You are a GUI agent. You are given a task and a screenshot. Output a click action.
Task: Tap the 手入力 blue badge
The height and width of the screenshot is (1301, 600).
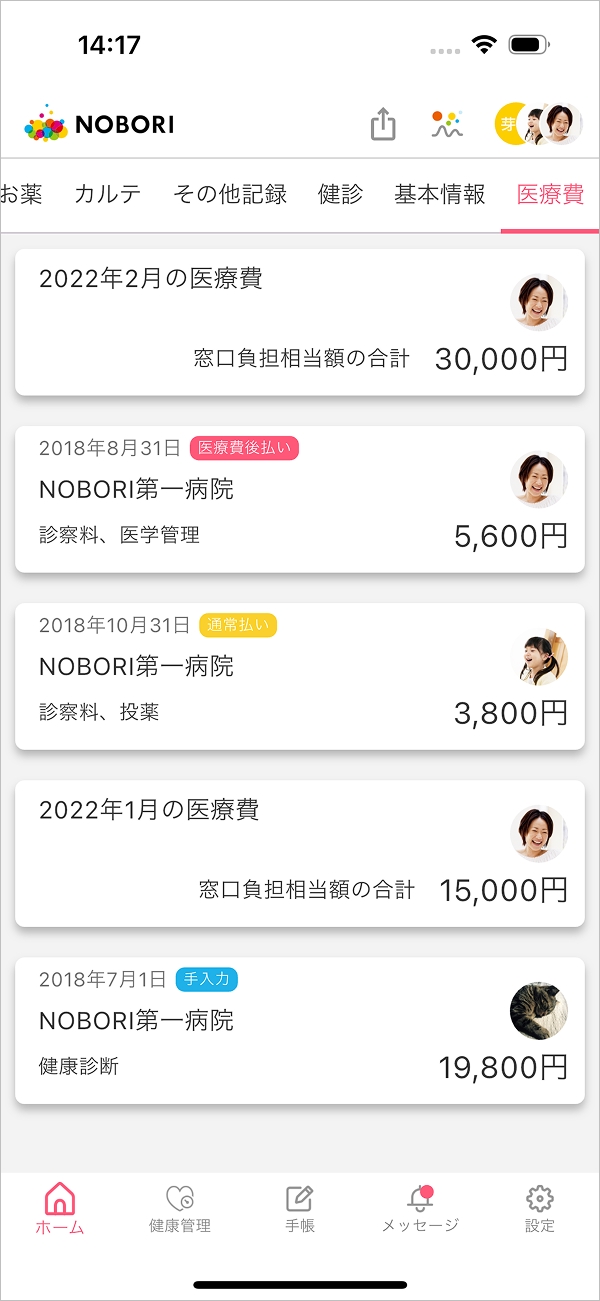[x=207, y=980]
